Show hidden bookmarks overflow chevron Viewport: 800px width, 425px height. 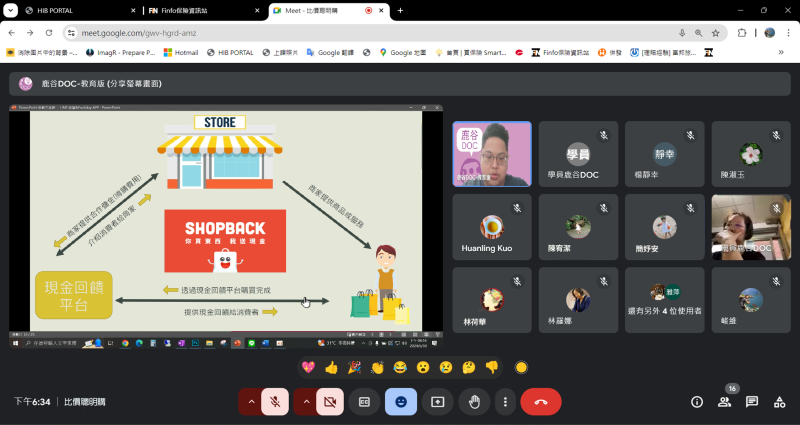coord(781,52)
